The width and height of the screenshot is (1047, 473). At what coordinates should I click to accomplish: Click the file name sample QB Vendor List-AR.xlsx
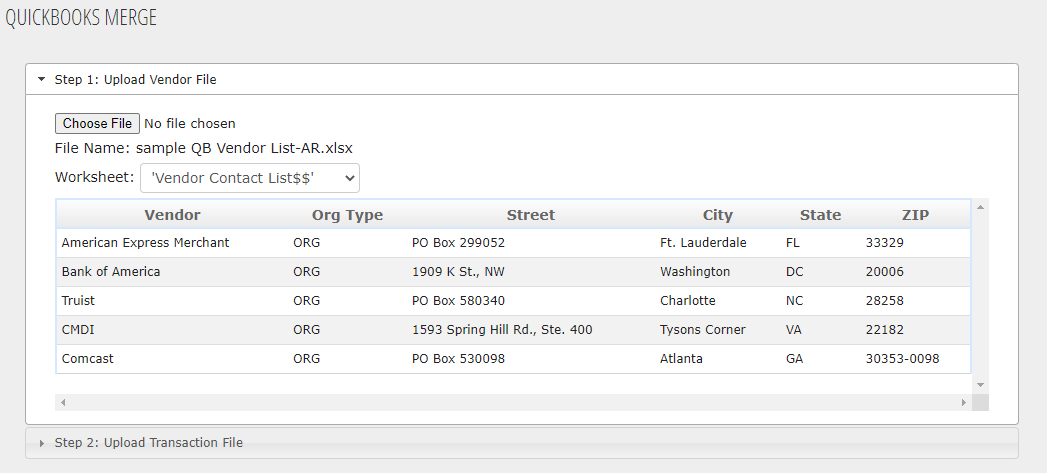click(x=244, y=148)
